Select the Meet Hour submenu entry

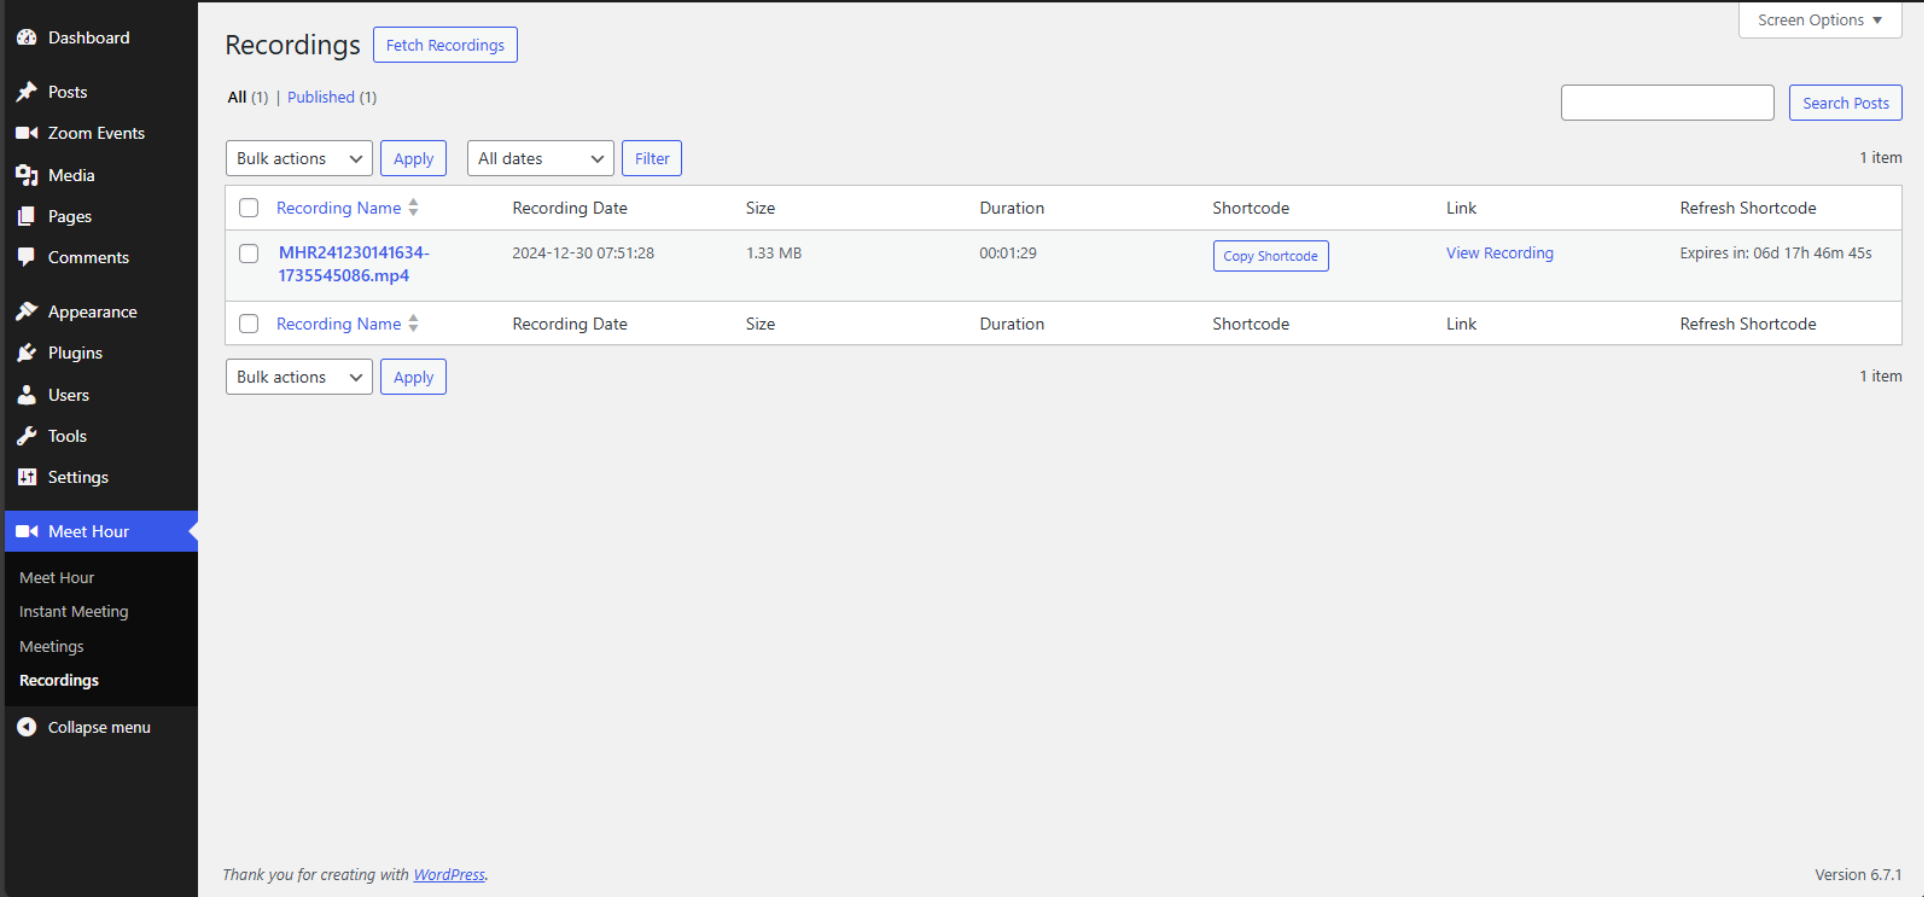57,578
